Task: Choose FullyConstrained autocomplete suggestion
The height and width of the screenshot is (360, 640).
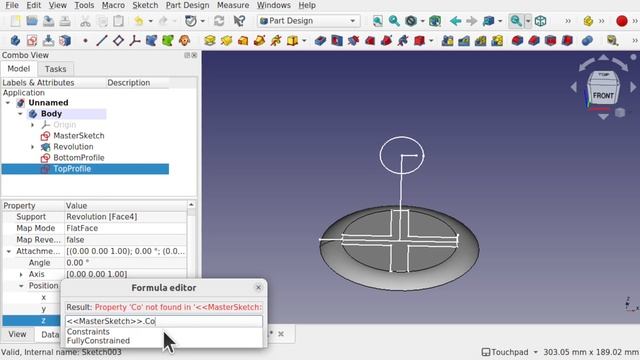Action: [98, 341]
